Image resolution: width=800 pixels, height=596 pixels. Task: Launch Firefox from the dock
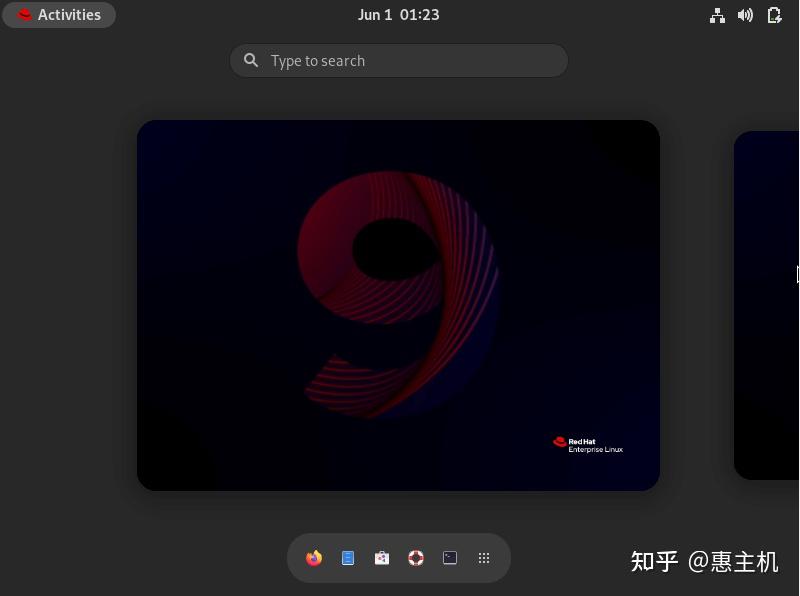click(x=314, y=558)
